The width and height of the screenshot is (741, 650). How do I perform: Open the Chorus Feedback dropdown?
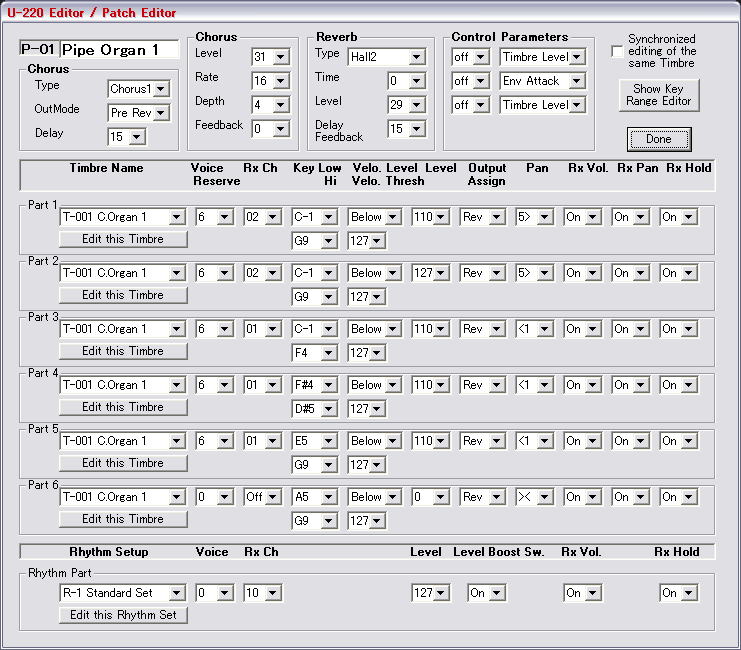(x=271, y=129)
